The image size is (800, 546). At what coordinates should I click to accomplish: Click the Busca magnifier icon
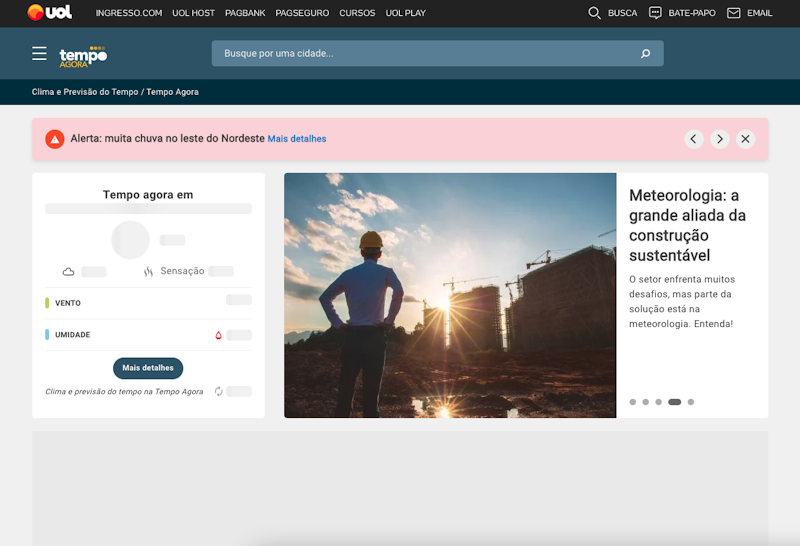tap(594, 13)
